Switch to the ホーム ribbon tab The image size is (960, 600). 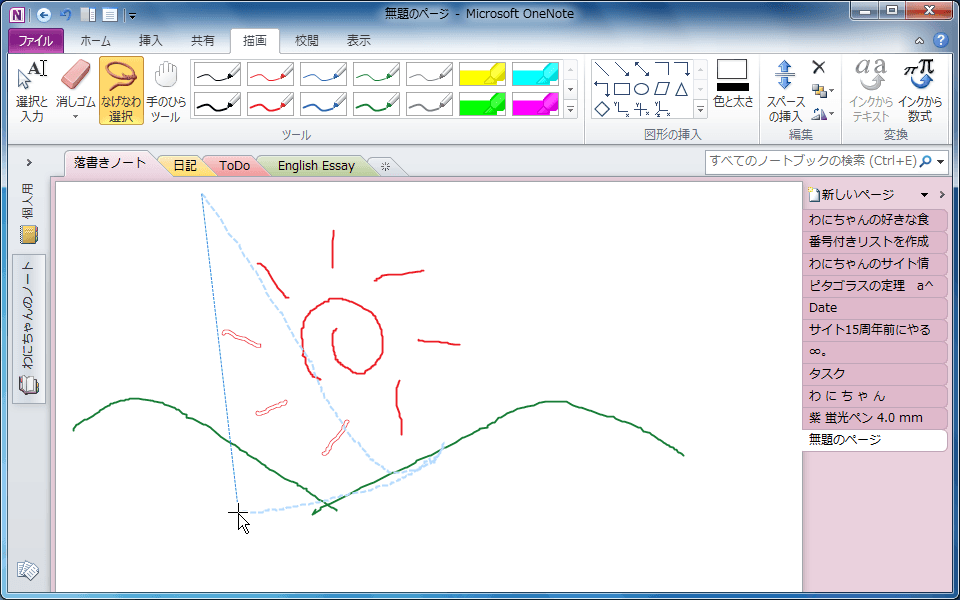click(x=96, y=41)
